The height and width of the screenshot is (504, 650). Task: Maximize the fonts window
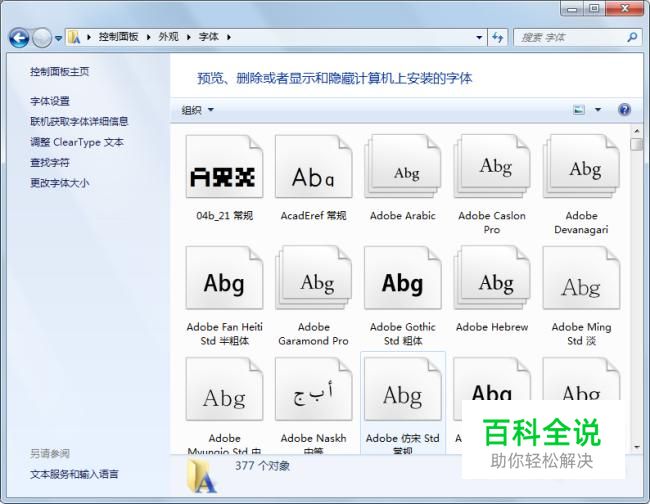pos(594,9)
